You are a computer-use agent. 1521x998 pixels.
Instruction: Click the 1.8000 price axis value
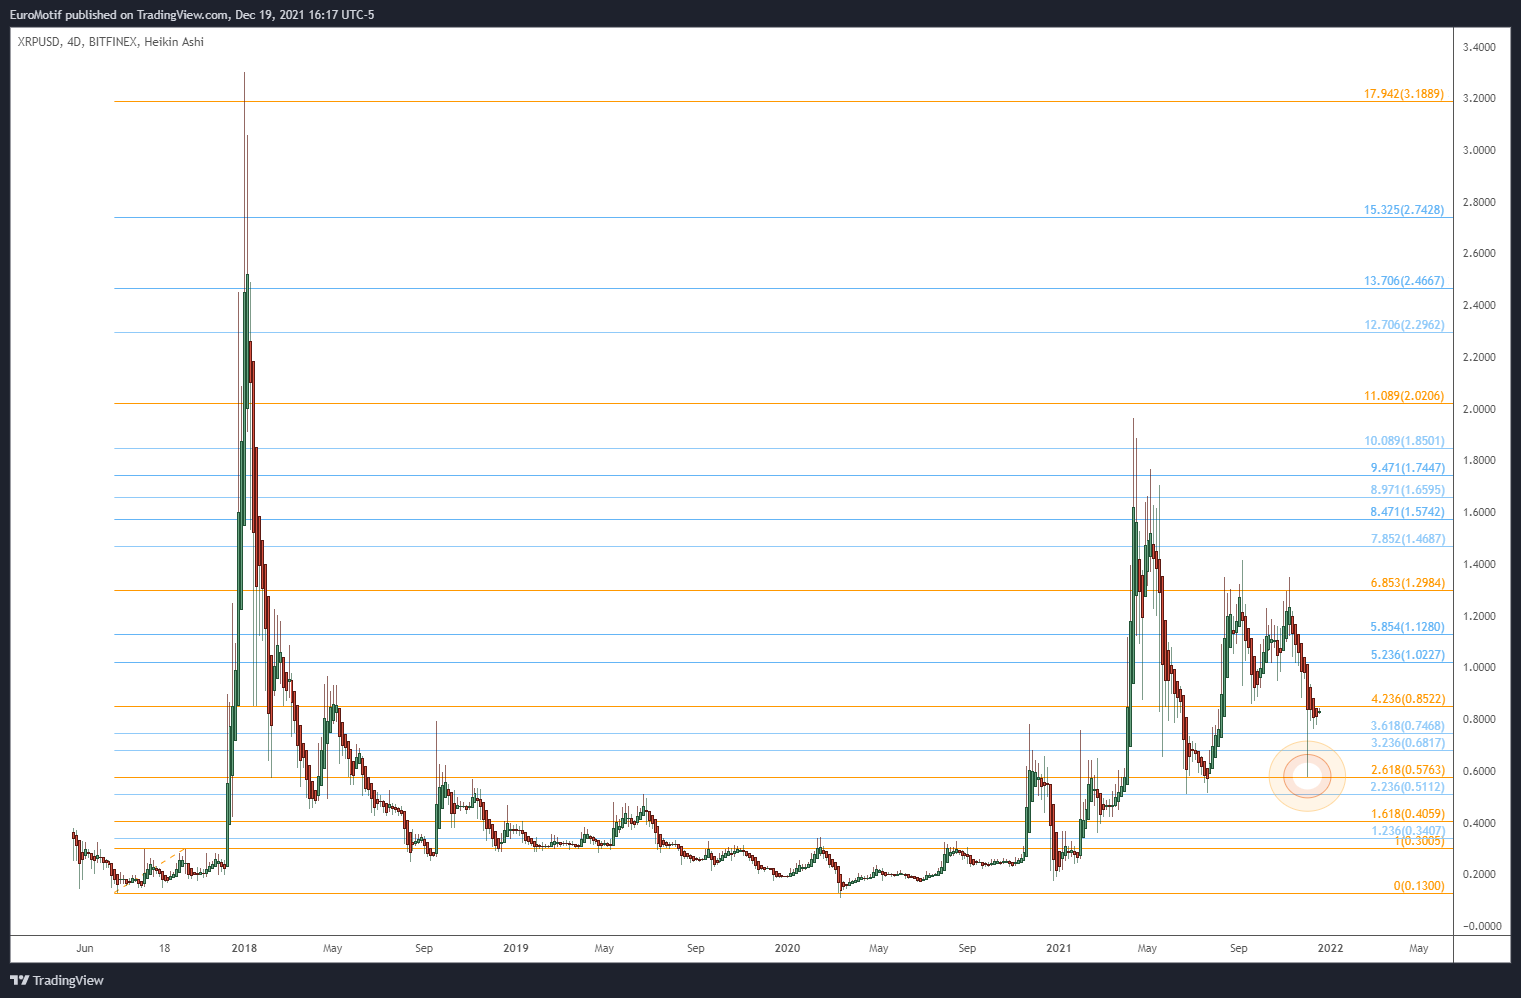[x=1479, y=461]
